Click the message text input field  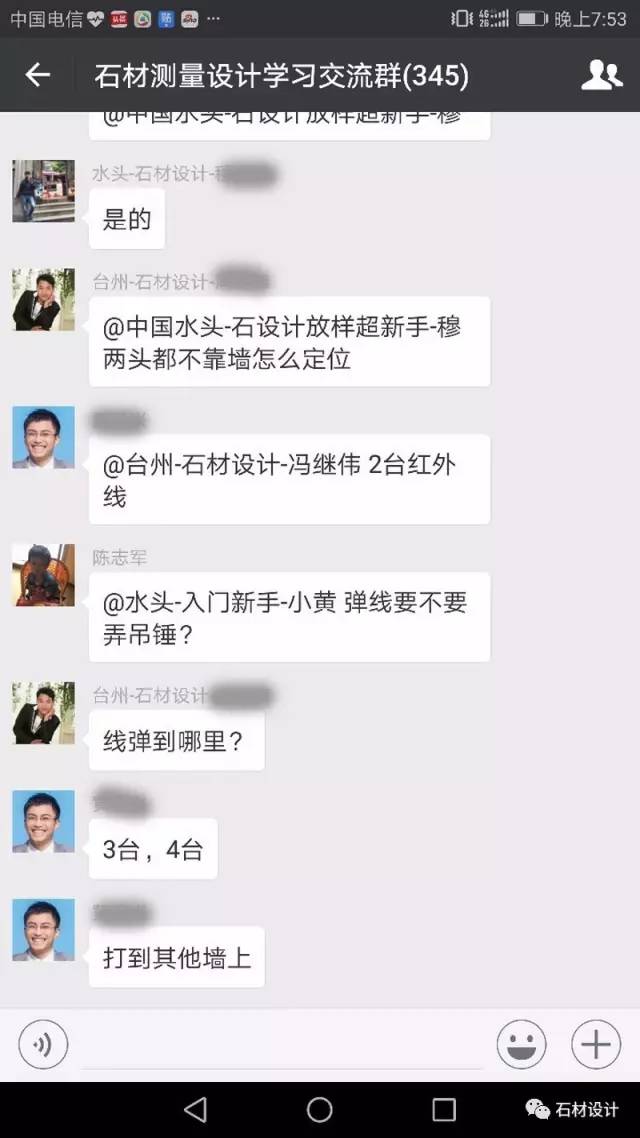282,1045
